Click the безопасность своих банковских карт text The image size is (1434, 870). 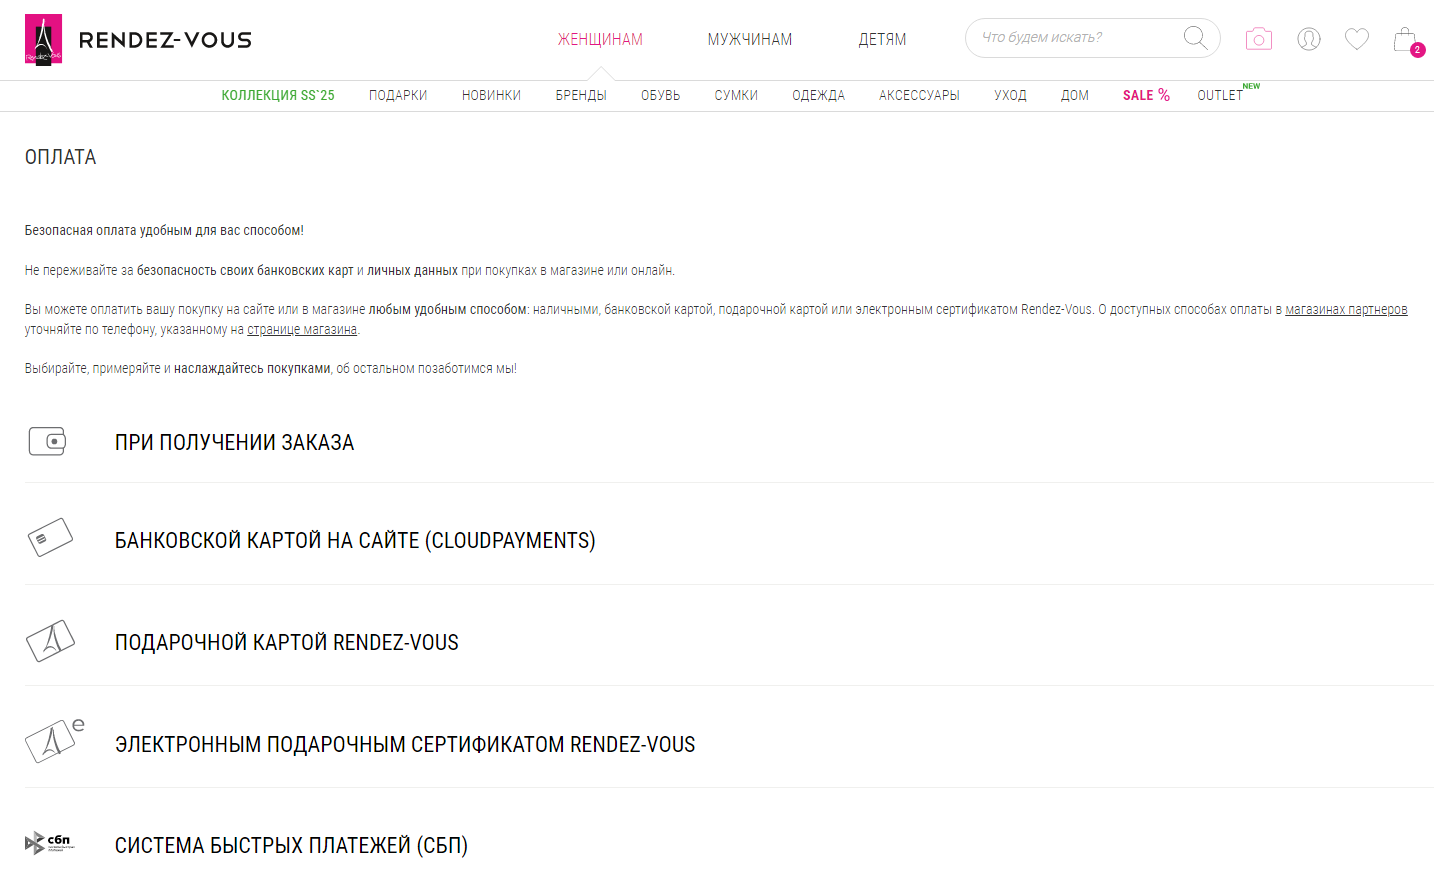245,270
